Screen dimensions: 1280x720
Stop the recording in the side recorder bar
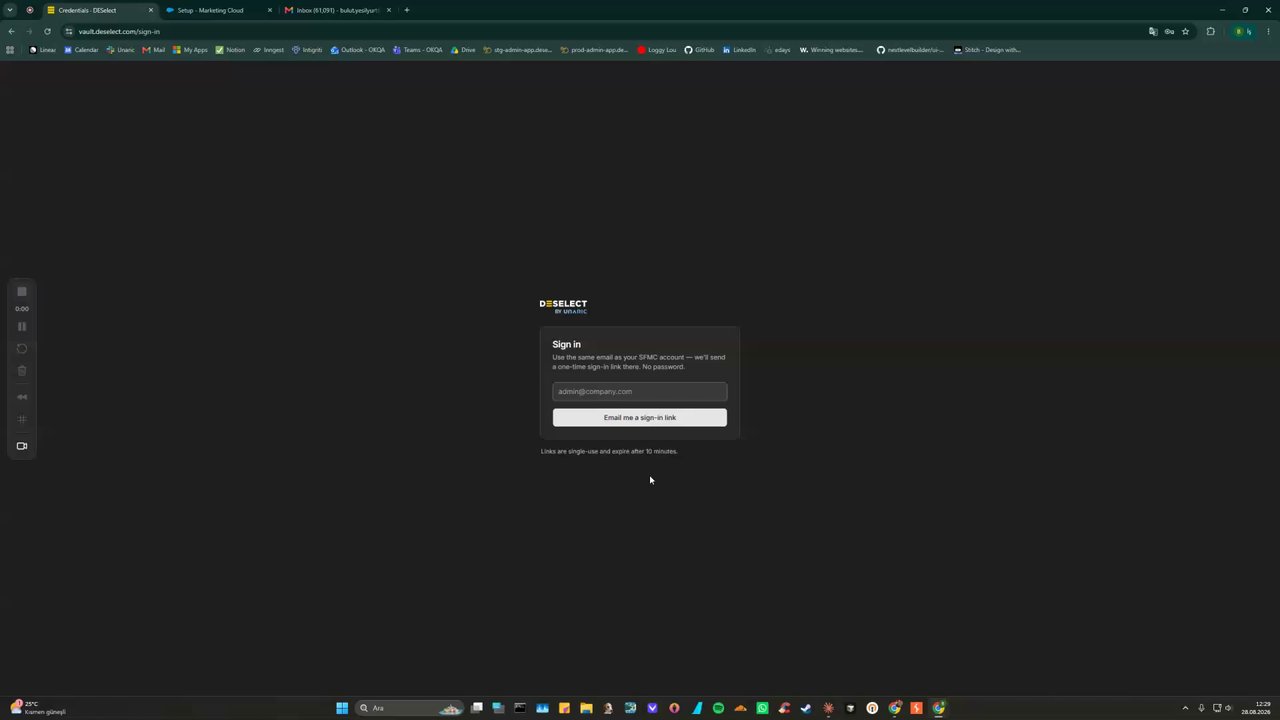(x=22, y=291)
